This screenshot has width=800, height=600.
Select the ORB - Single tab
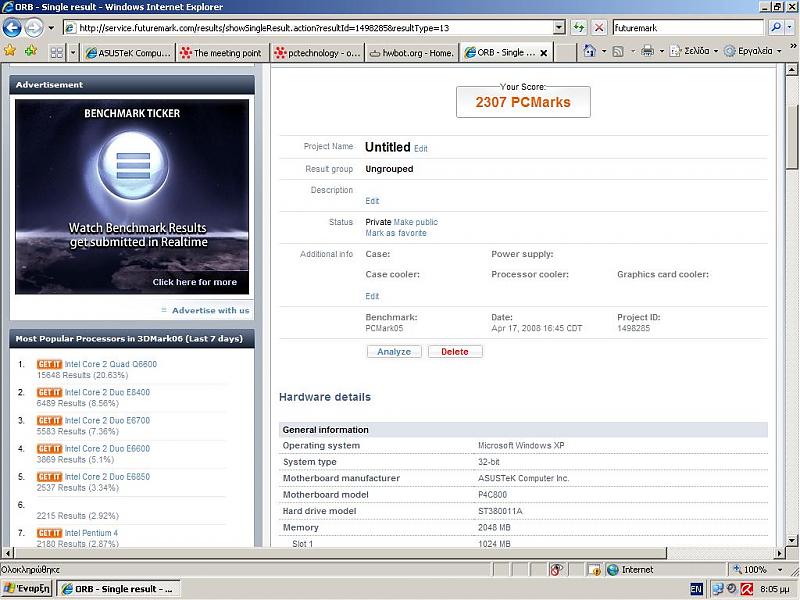click(500, 53)
